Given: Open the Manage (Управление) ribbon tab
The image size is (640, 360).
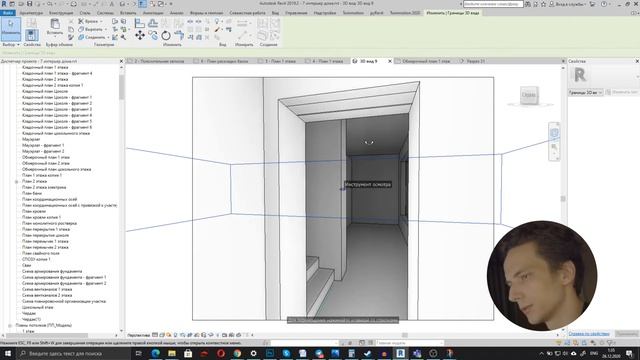Looking at the screenshot, I should [296, 13].
